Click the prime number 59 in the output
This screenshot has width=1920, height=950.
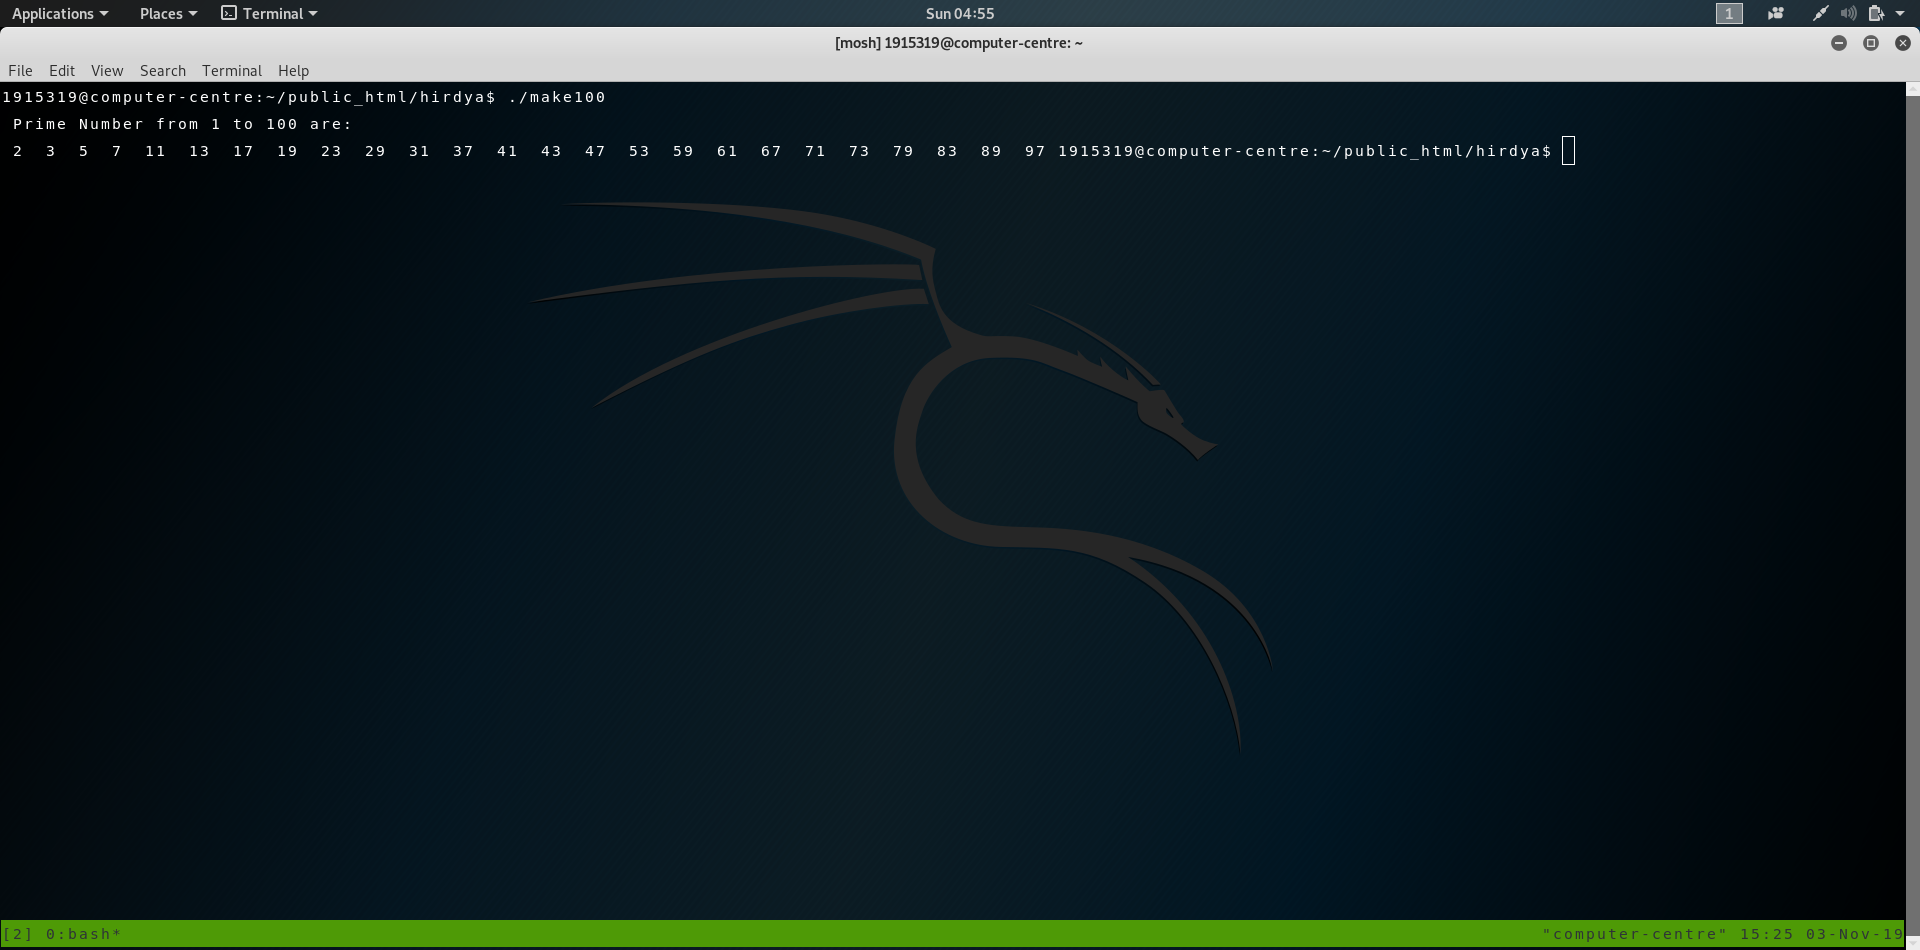683,151
